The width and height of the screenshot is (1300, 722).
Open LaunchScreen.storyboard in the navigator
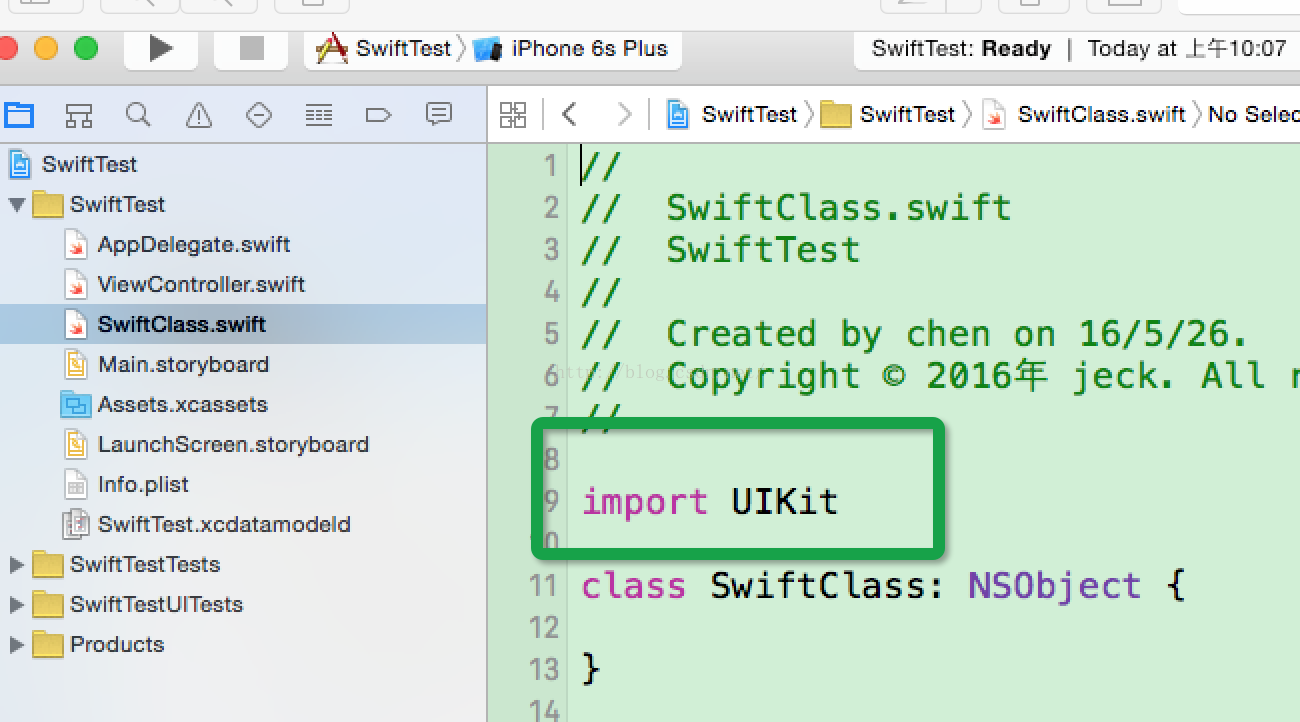[243, 444]
